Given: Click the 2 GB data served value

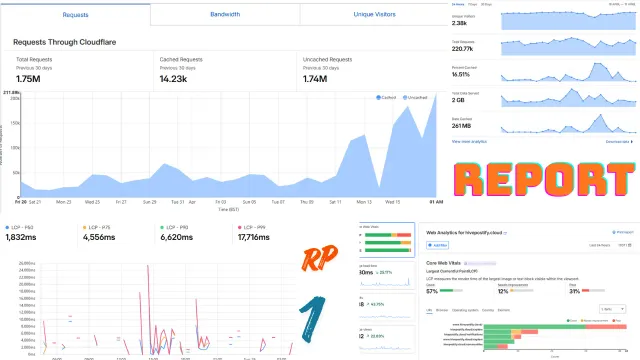Looking at the screenshot, I should point(458,100).
